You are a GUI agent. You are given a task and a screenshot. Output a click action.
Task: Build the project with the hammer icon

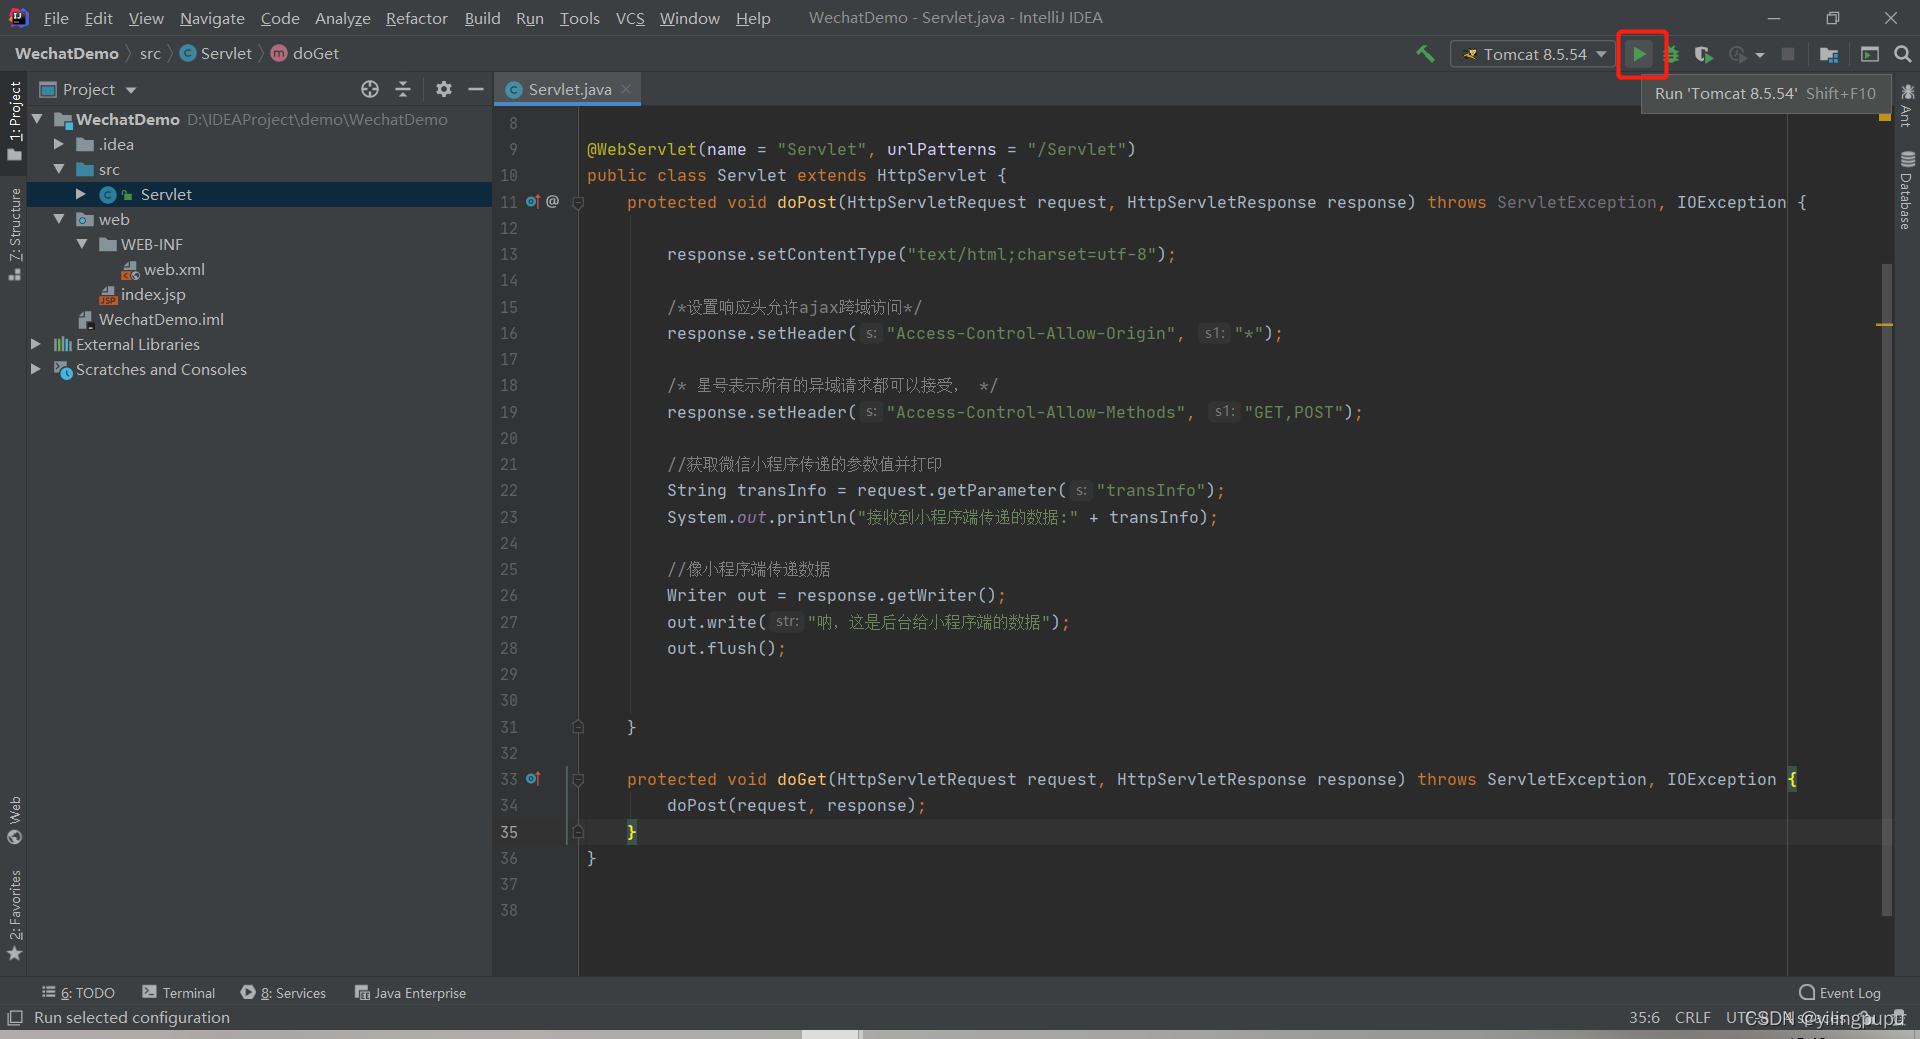[x=1425, y=54]
